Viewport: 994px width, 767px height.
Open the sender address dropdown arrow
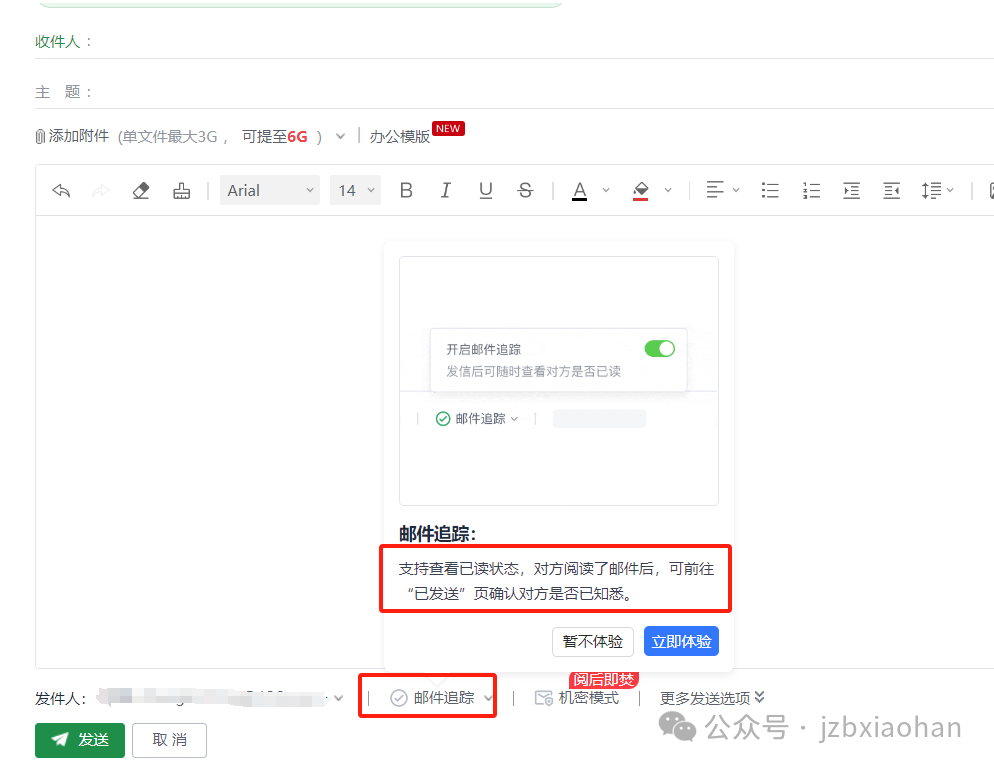coord(339,698)
